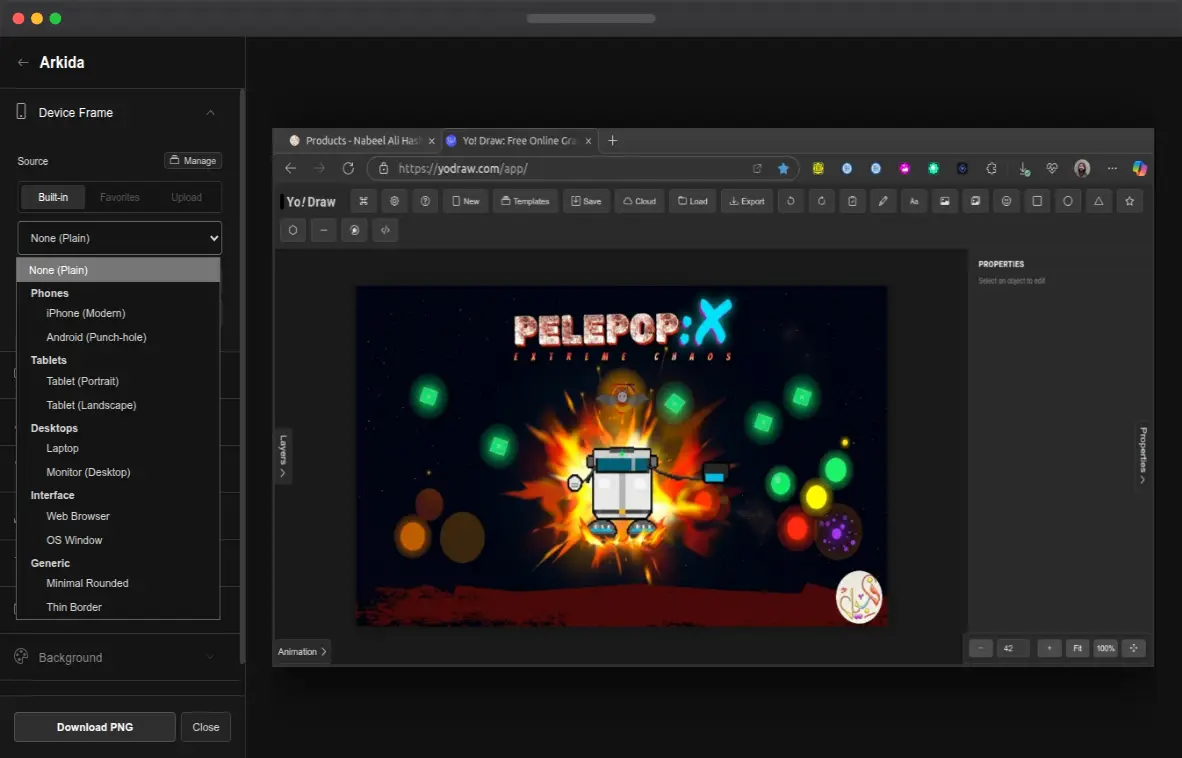Select the pencil draw tool
Image resolution: width=1182 pixels, height=758 pixels.
pos(883,201)
